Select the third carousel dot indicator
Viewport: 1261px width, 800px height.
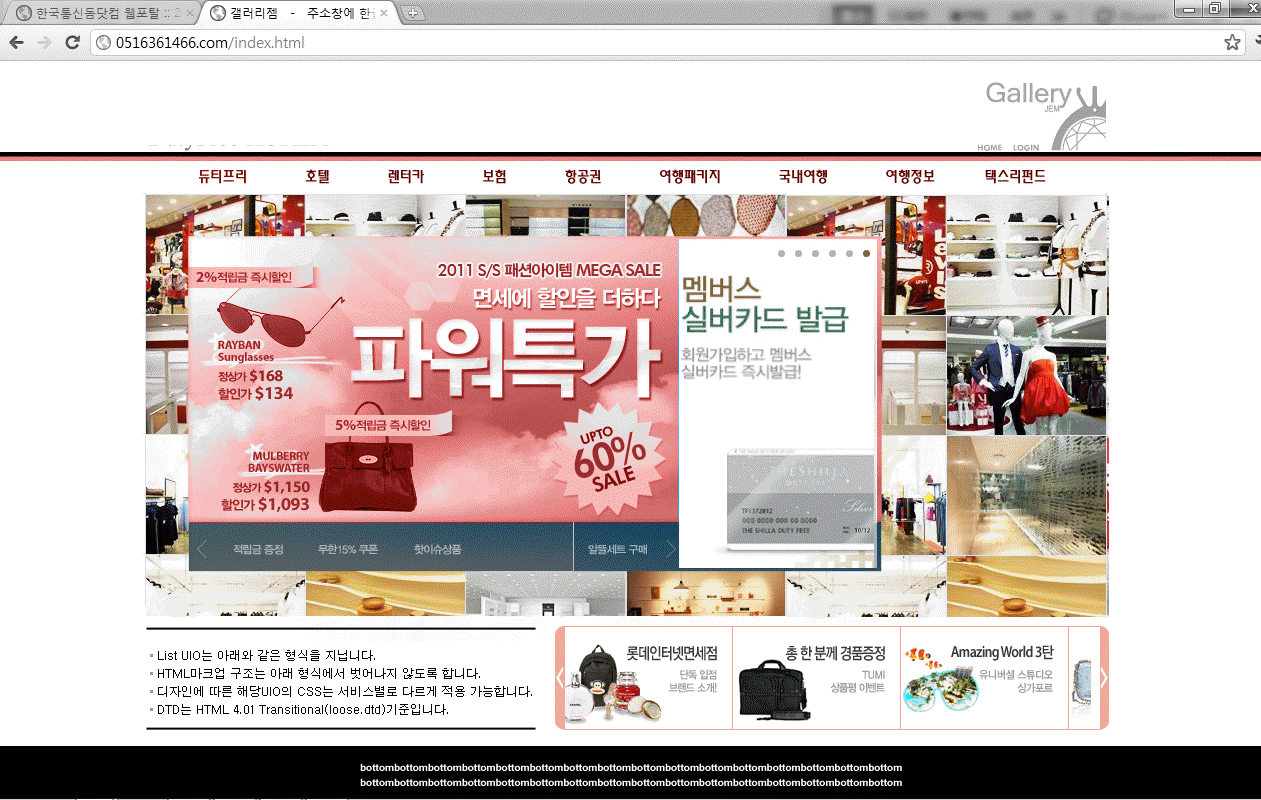point(815,254)
